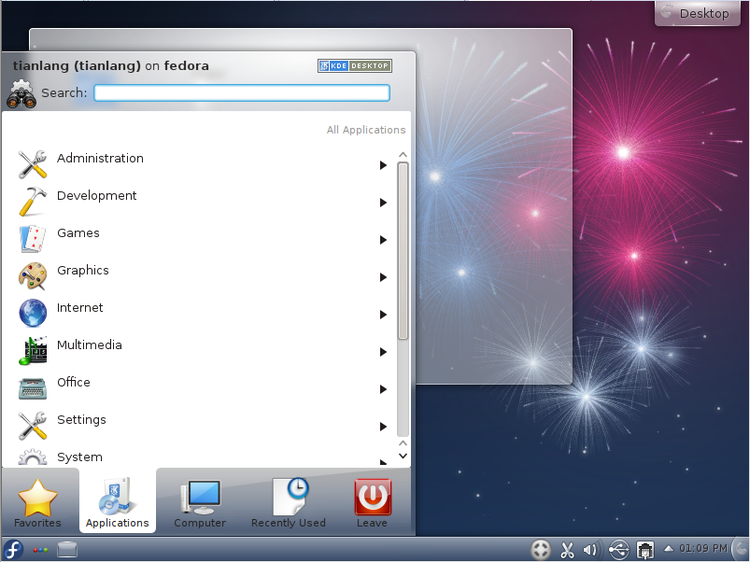750x562 pixels.
Task: Click the USB device notifier icon
Action: click(618, 550)
